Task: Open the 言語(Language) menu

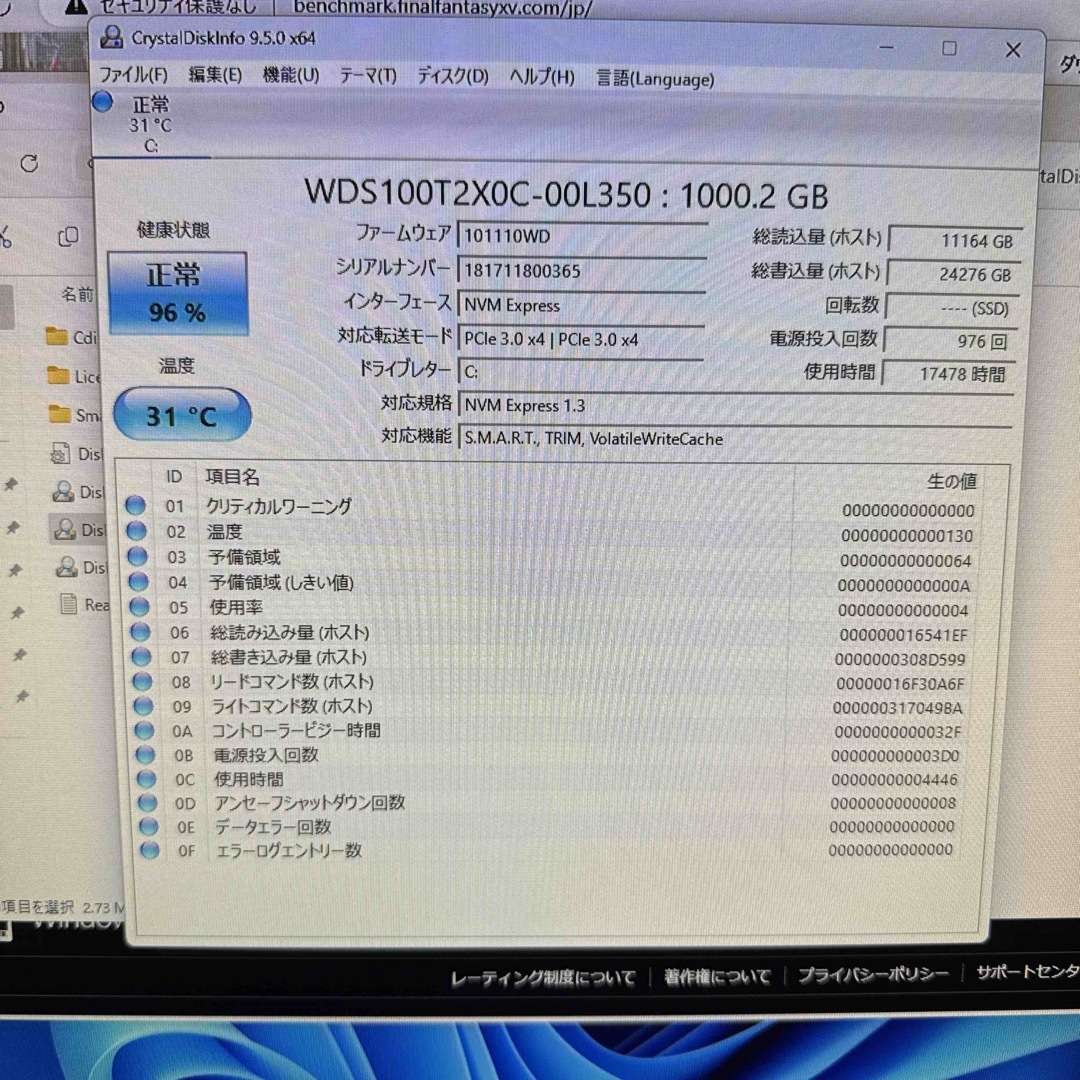Action: coord(654,79)
